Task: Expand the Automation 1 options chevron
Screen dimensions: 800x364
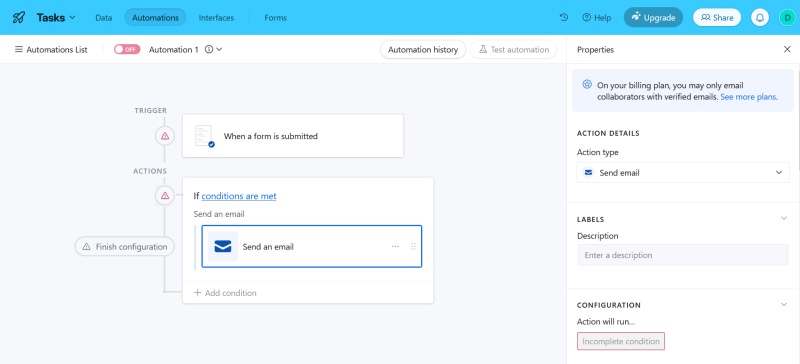Action: pos(219,50)
